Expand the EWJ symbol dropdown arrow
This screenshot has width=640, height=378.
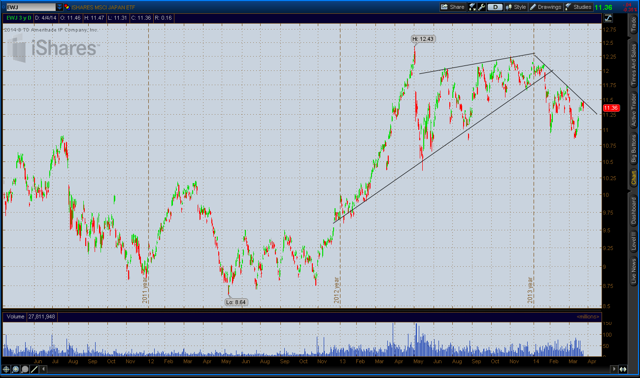(60, 7)
